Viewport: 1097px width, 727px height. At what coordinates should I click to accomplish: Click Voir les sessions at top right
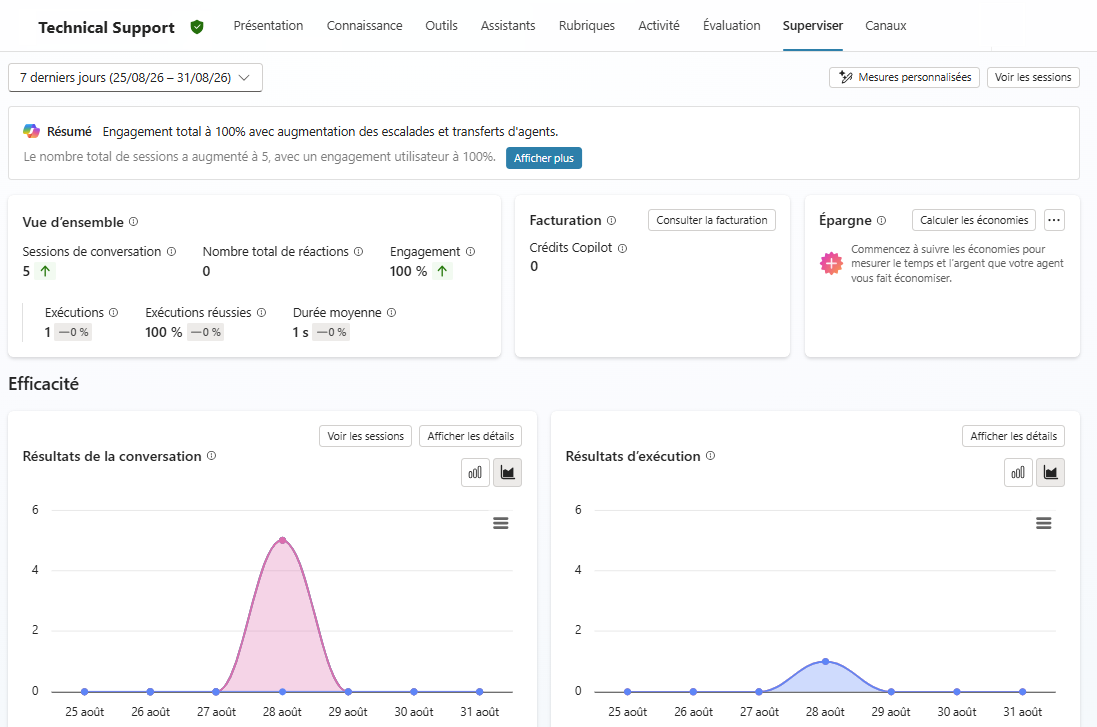click(1033, 77)
